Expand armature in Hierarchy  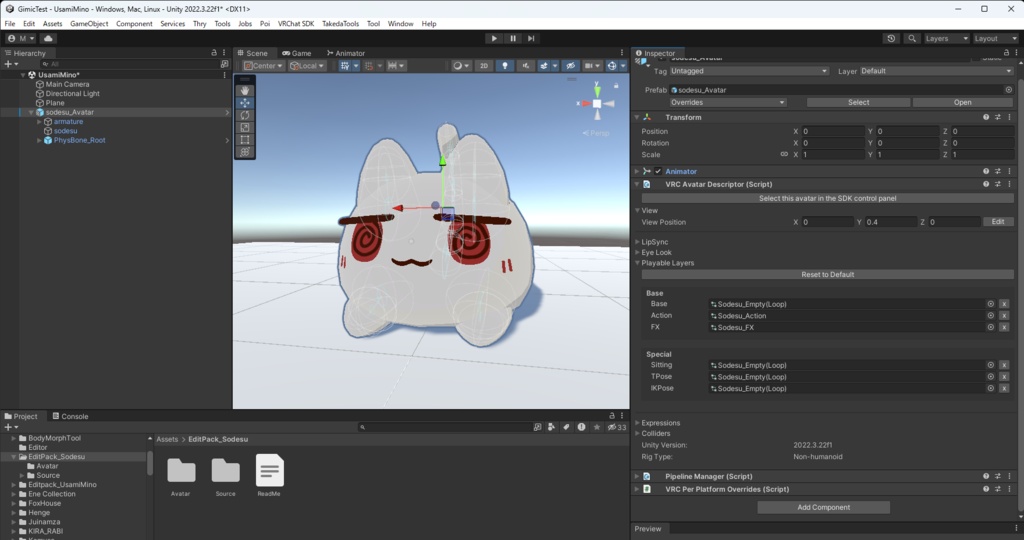(x=39, y=122)
